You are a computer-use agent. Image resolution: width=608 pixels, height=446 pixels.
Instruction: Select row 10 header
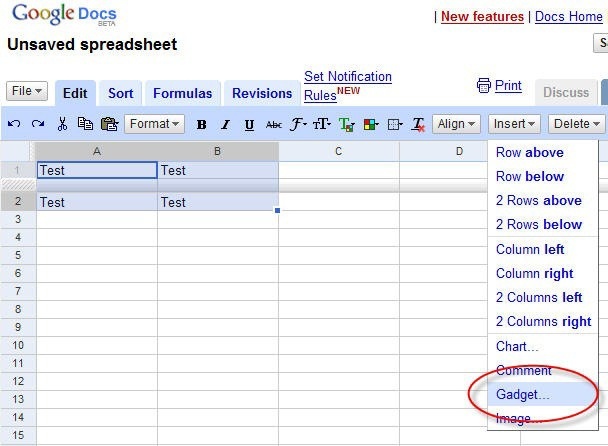coord(18,345)
